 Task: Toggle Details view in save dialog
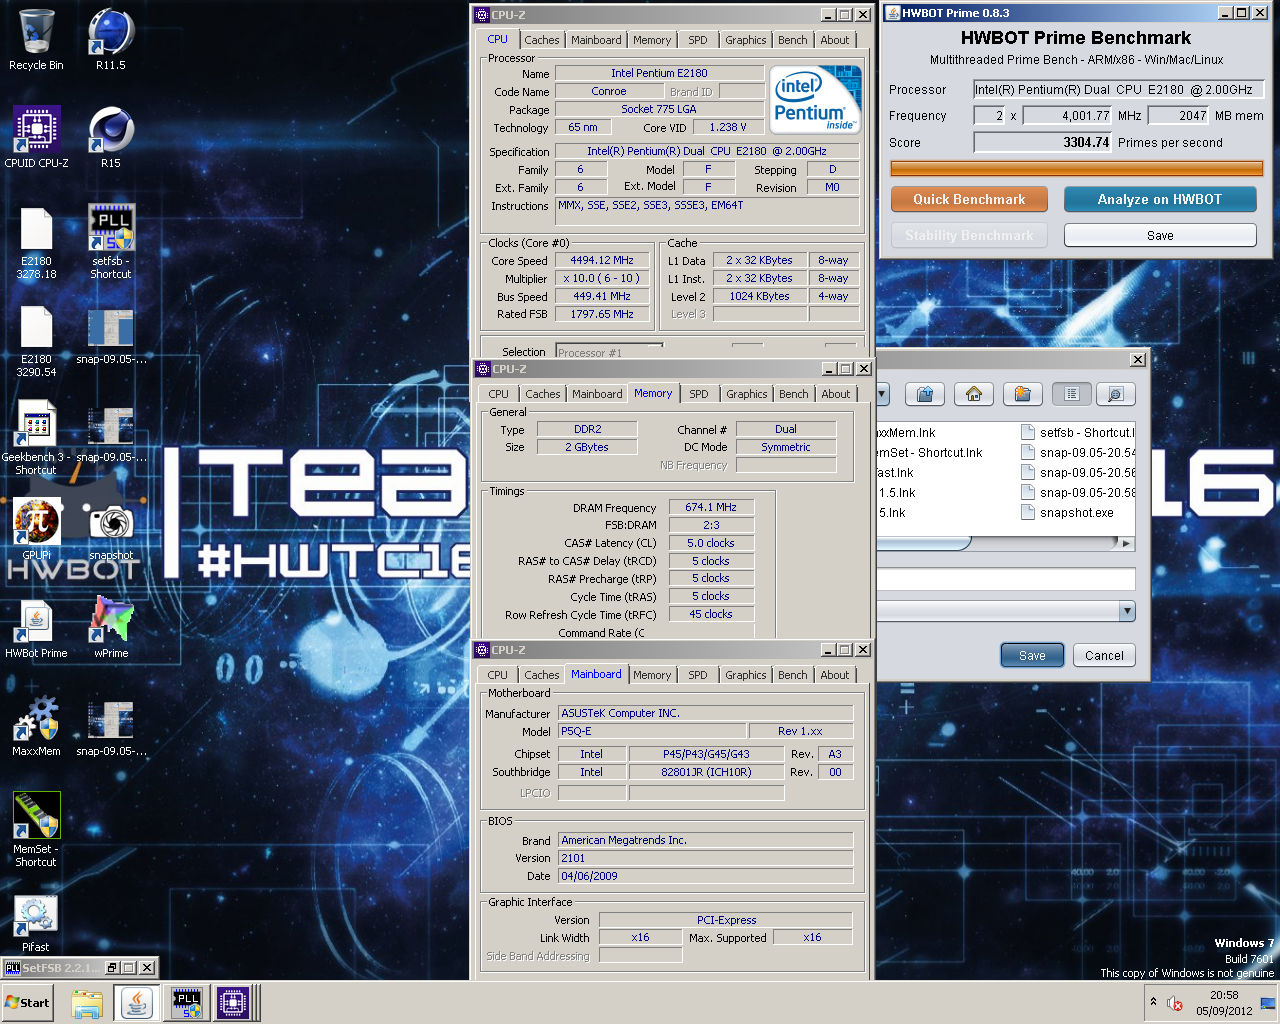[1115, 394]
